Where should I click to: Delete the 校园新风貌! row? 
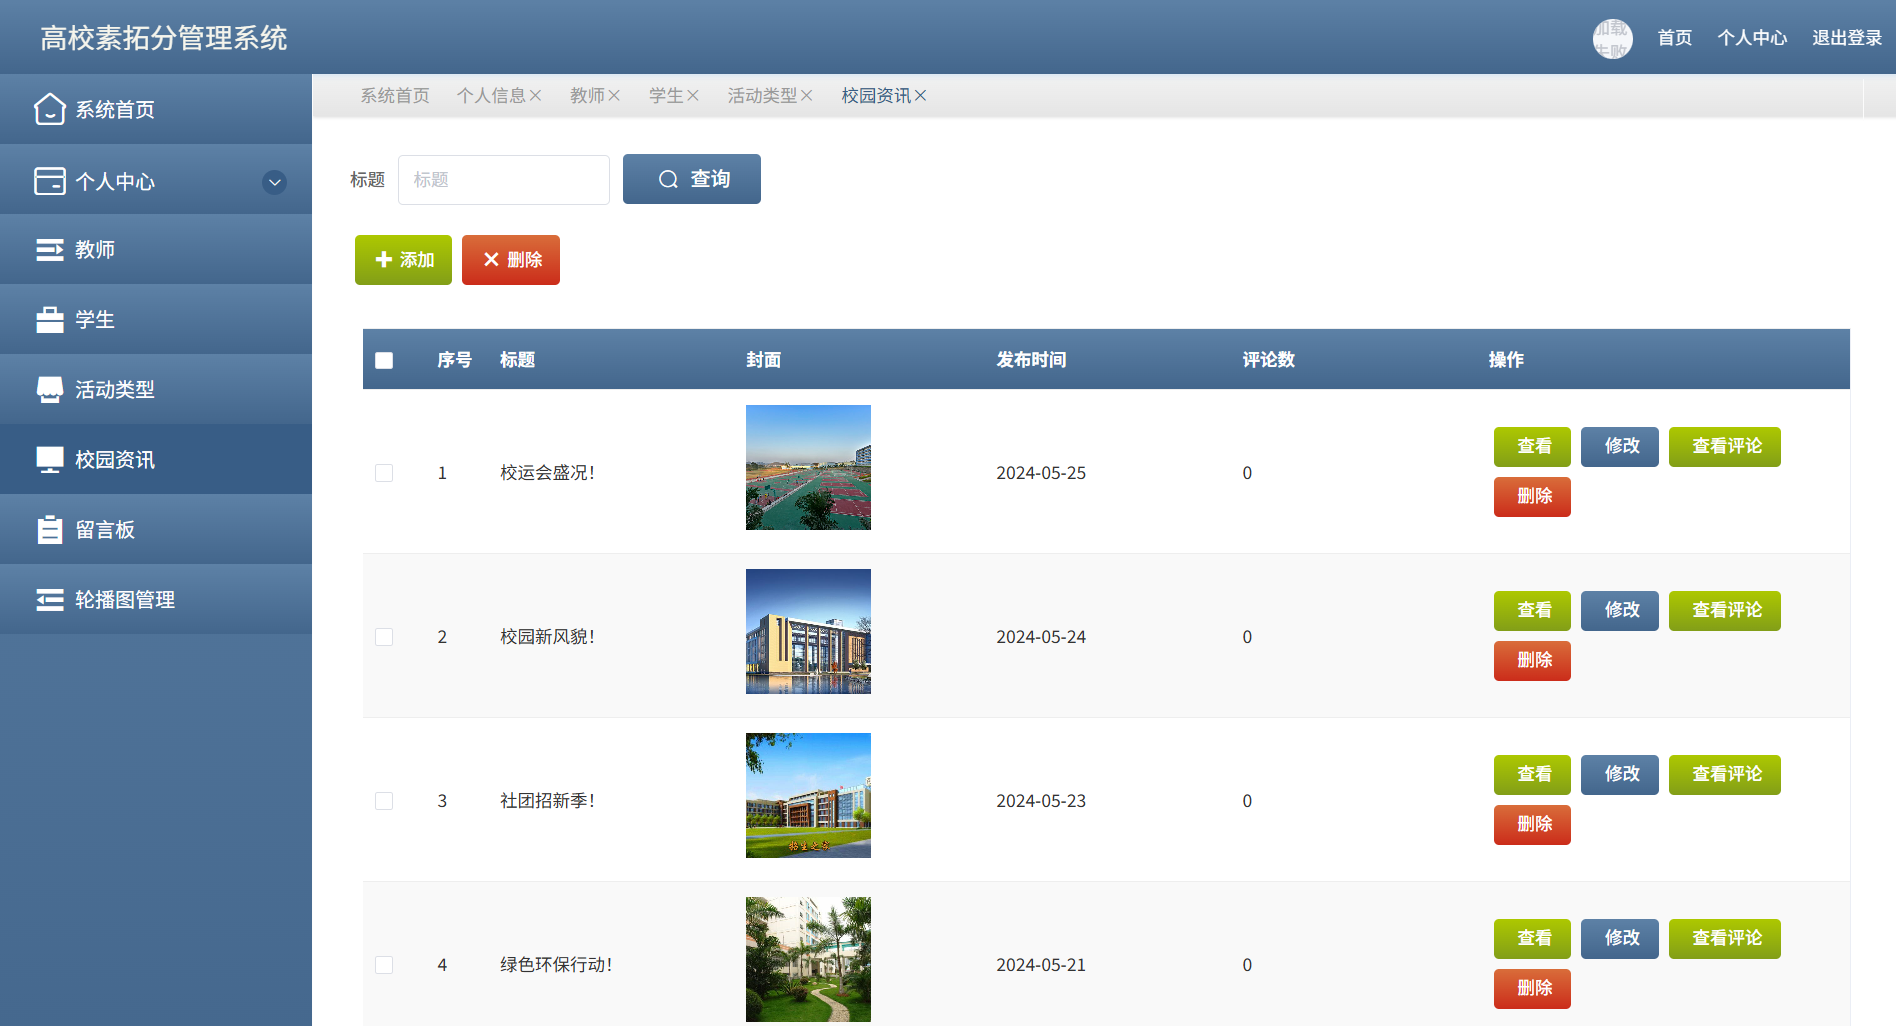[1532, 661]
